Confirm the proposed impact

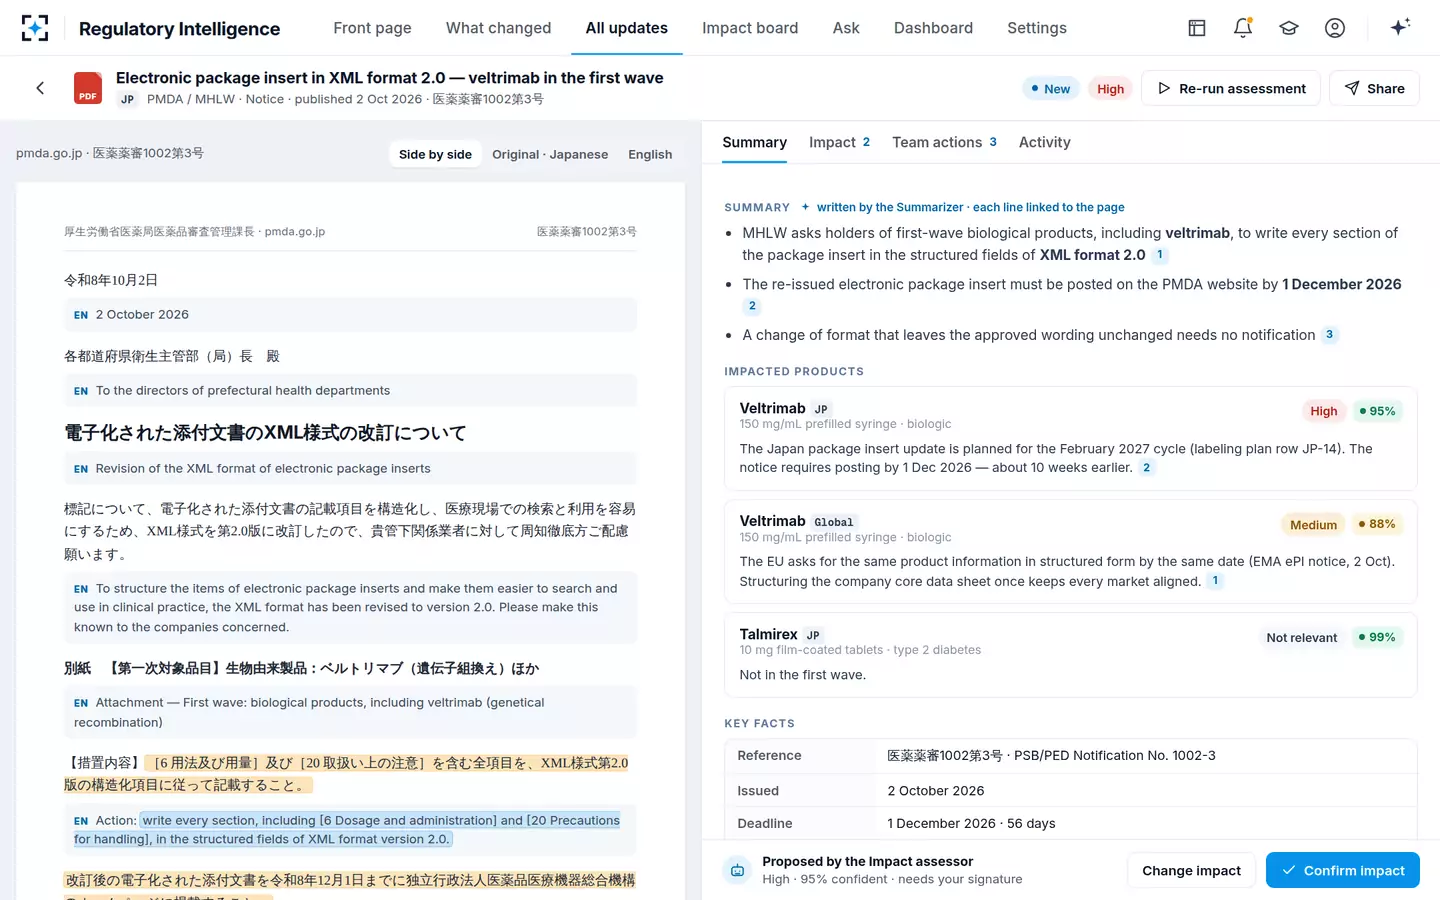(1343, 870)
